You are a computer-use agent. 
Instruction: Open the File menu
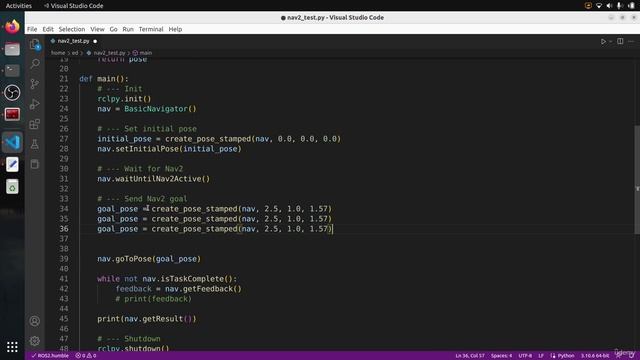coord(32,29)
